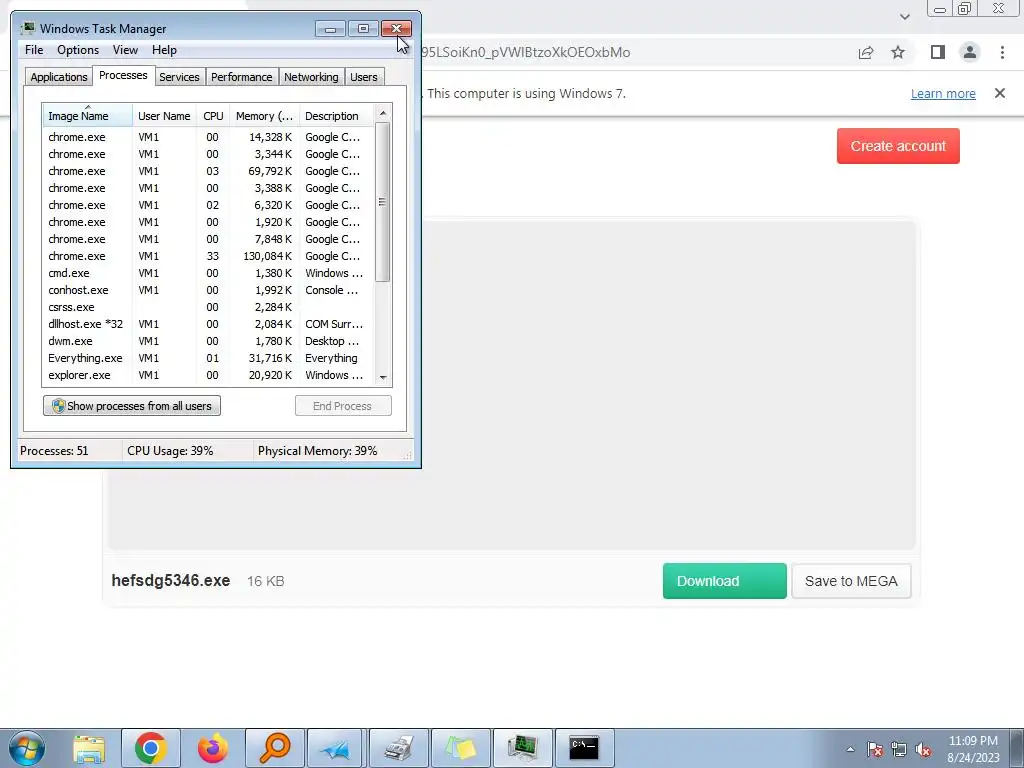
Task: Switch to the Performance tab
Action: [x=241, y=77]
